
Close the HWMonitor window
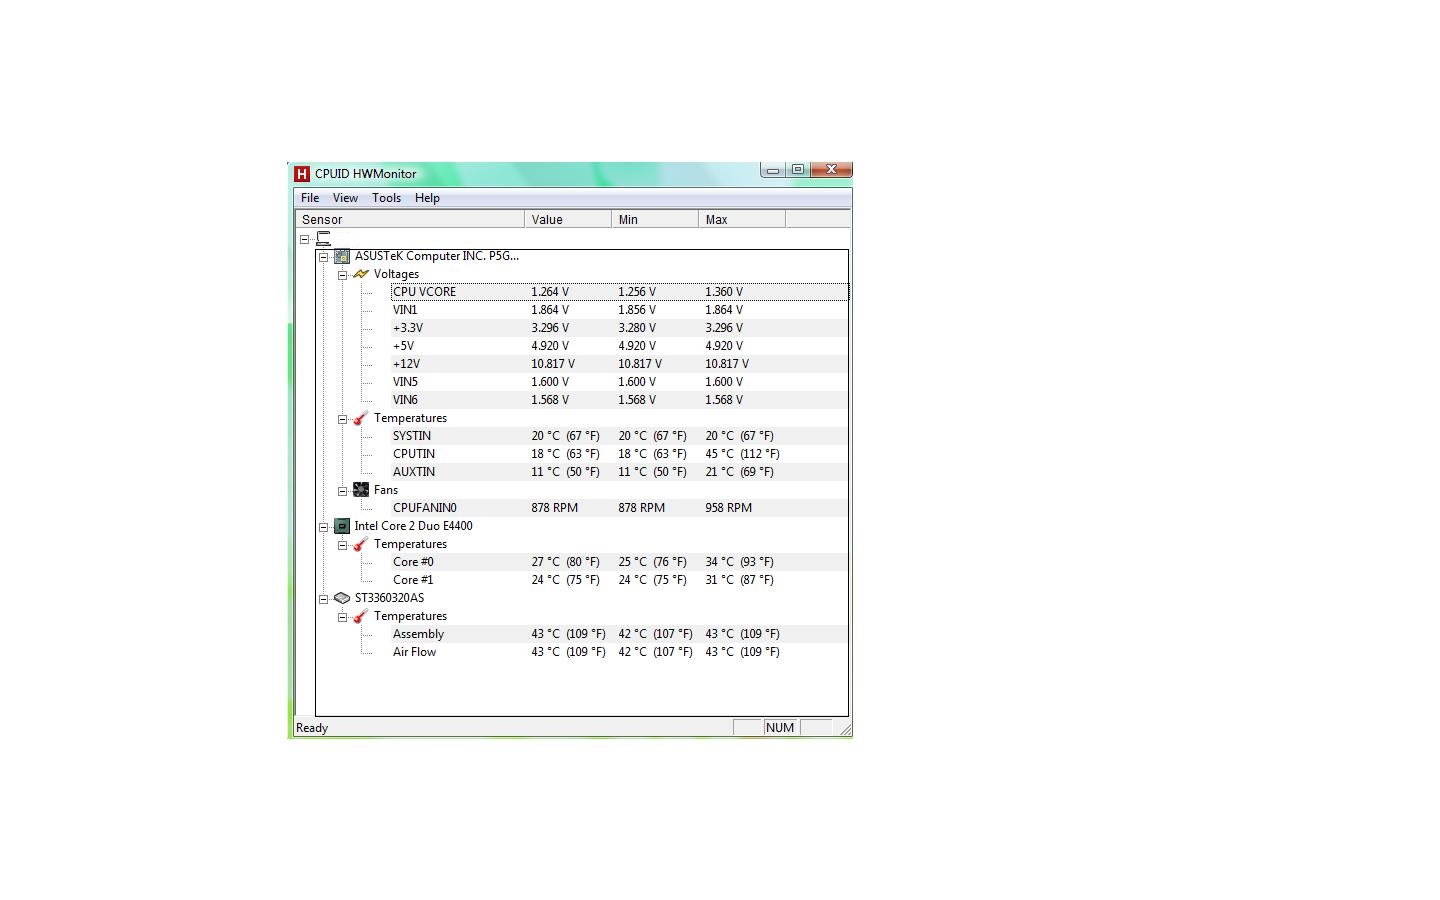(x=831, y=170)
